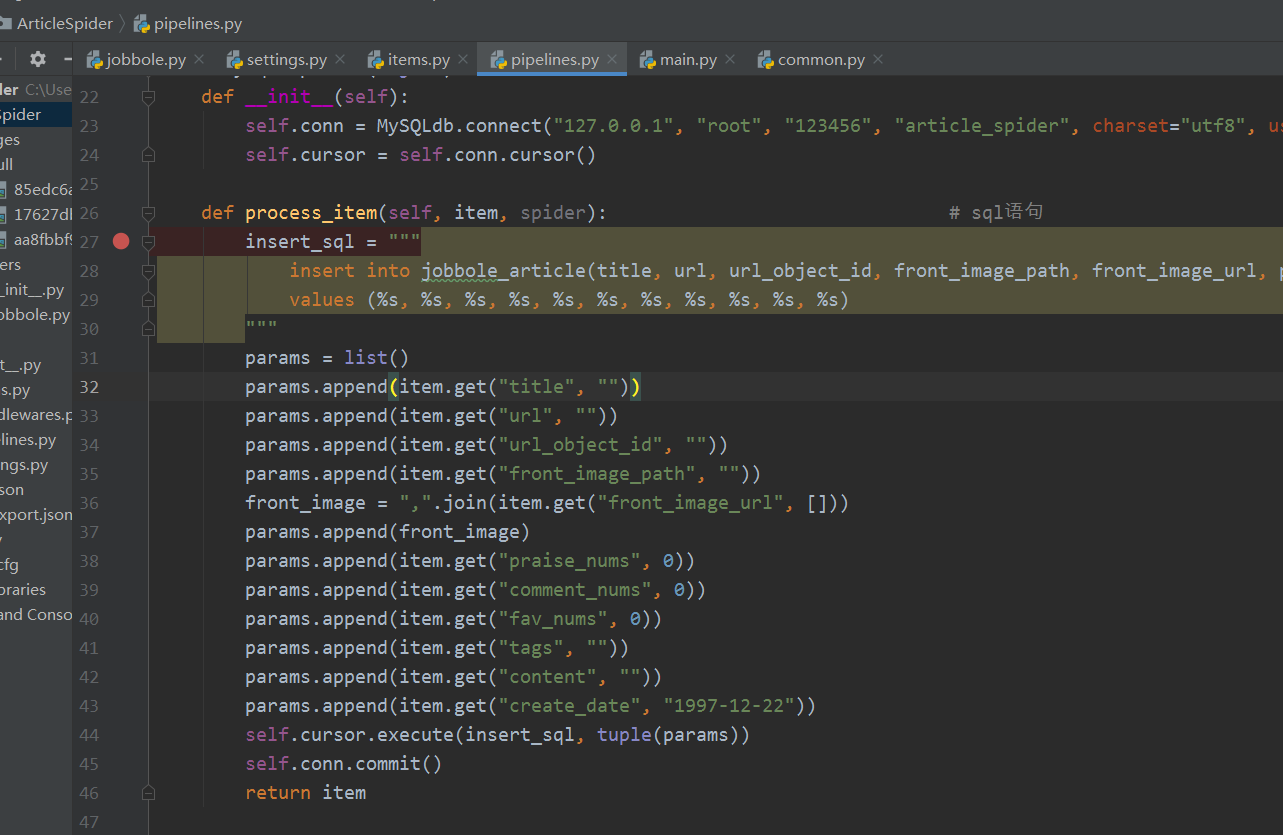This screenshot has height=835, width=1283.
Task: Fold the insert_sql string at line 27
Action: (x=148, y=241)
